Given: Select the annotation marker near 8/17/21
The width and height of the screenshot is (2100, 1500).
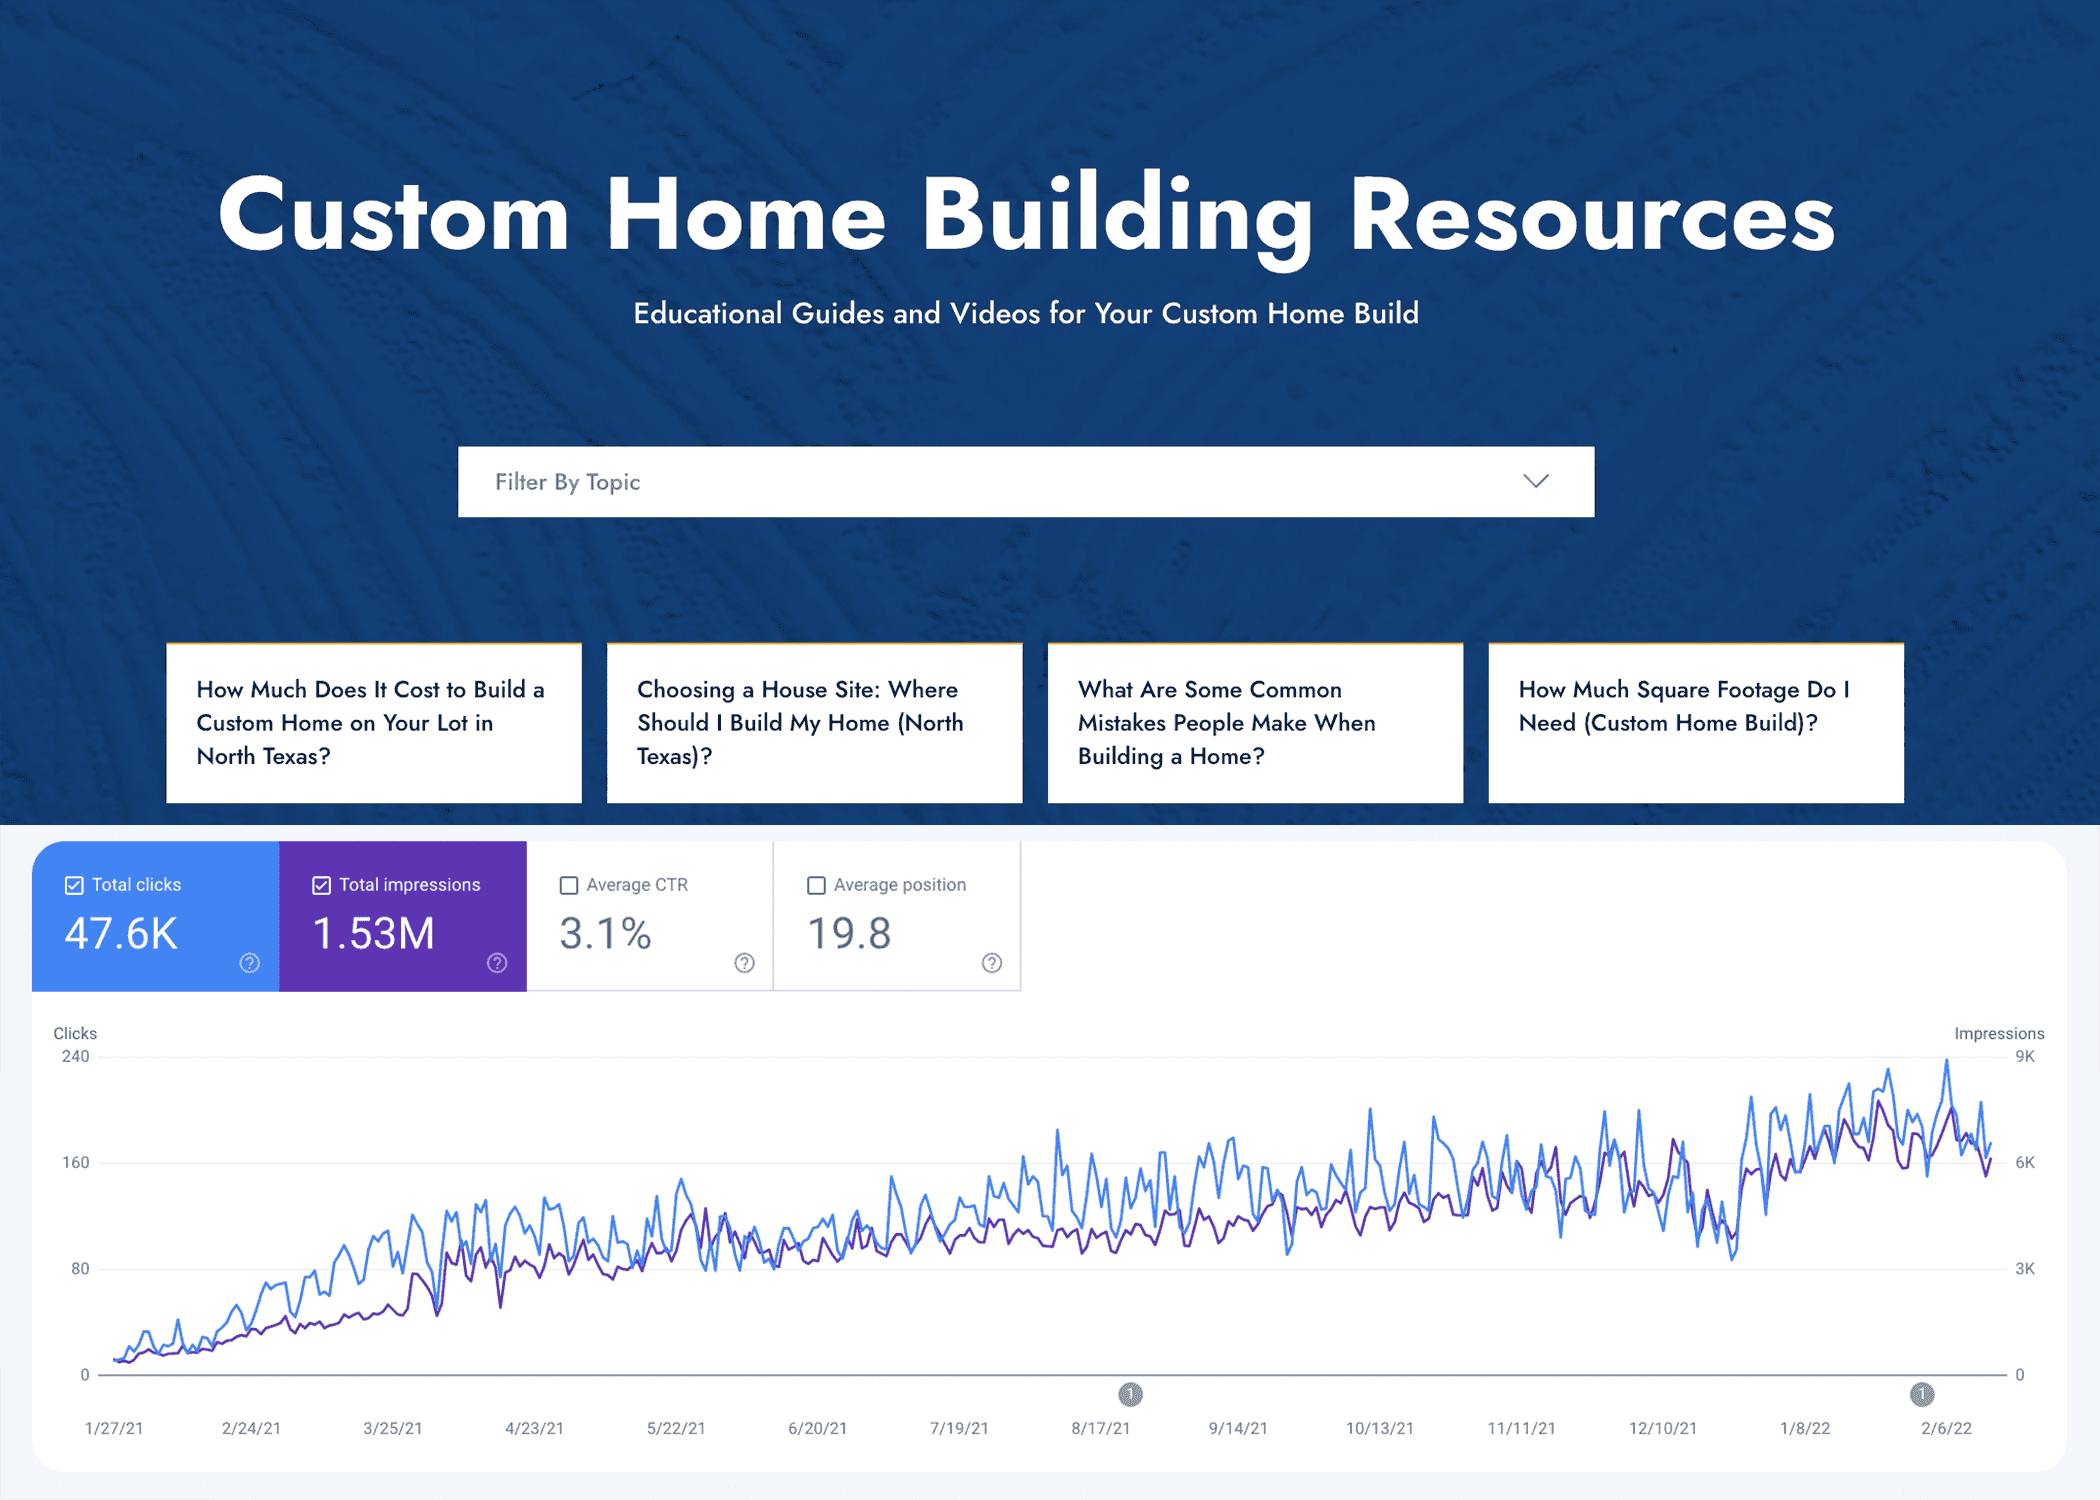Looking at the screenshot, I should tap(1130, 1393).
